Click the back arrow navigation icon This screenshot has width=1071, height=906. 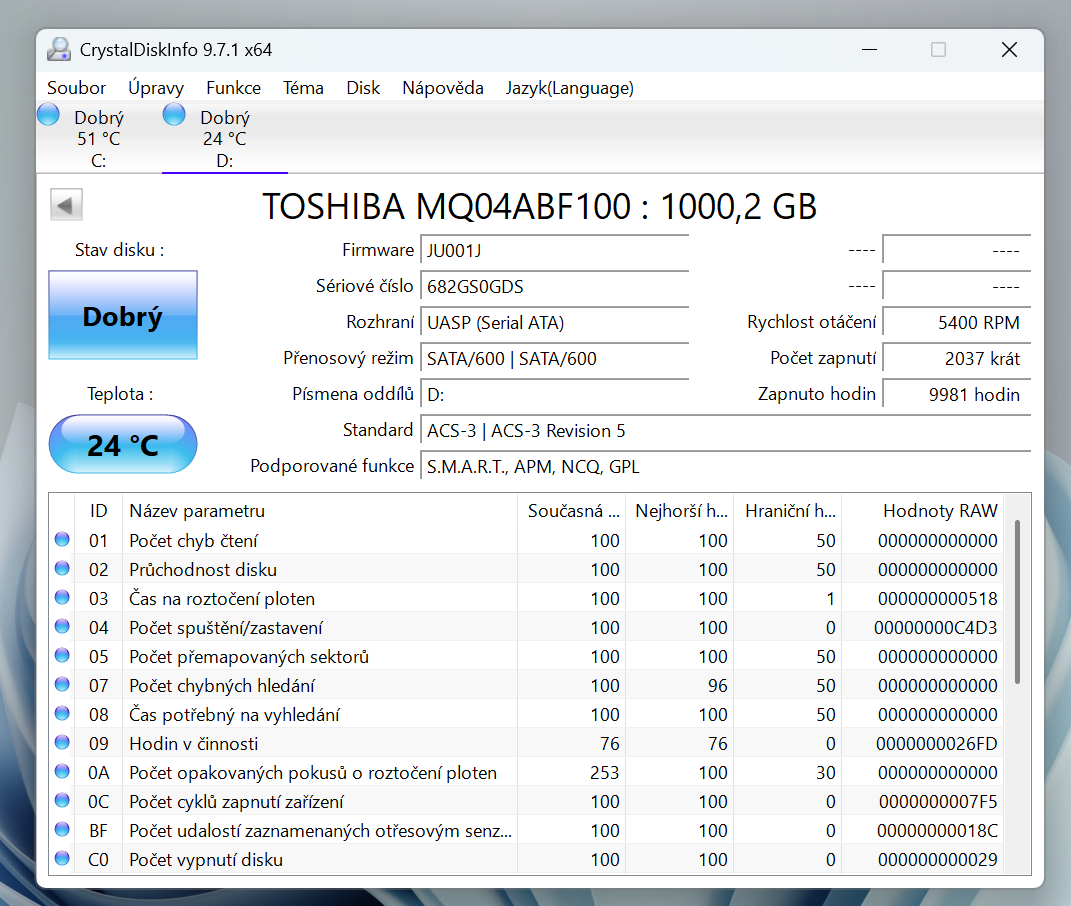coord(65,204)
